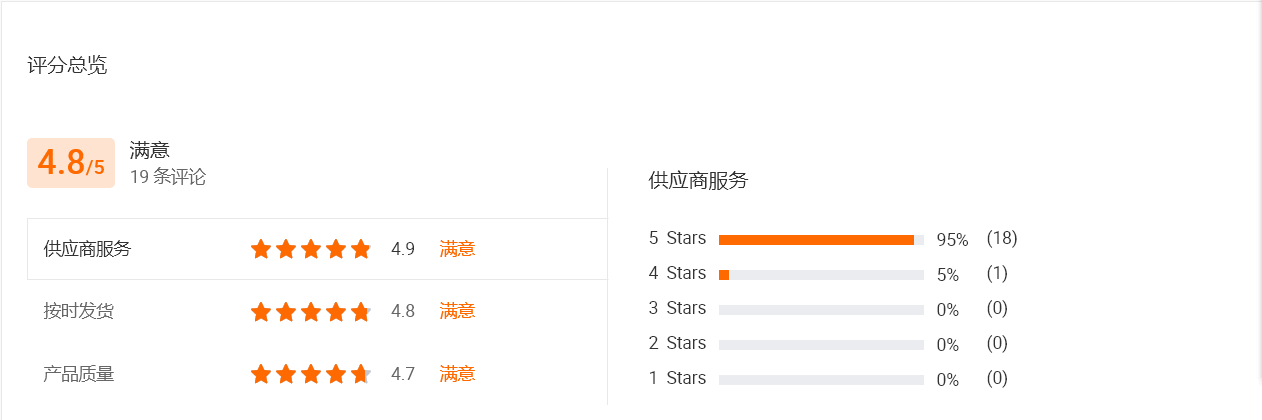The height and width of the screenshot is (420, 1262).
Task: Open the 19 条评论 review count
Action: pyautogui.click(x=168, y=177)
